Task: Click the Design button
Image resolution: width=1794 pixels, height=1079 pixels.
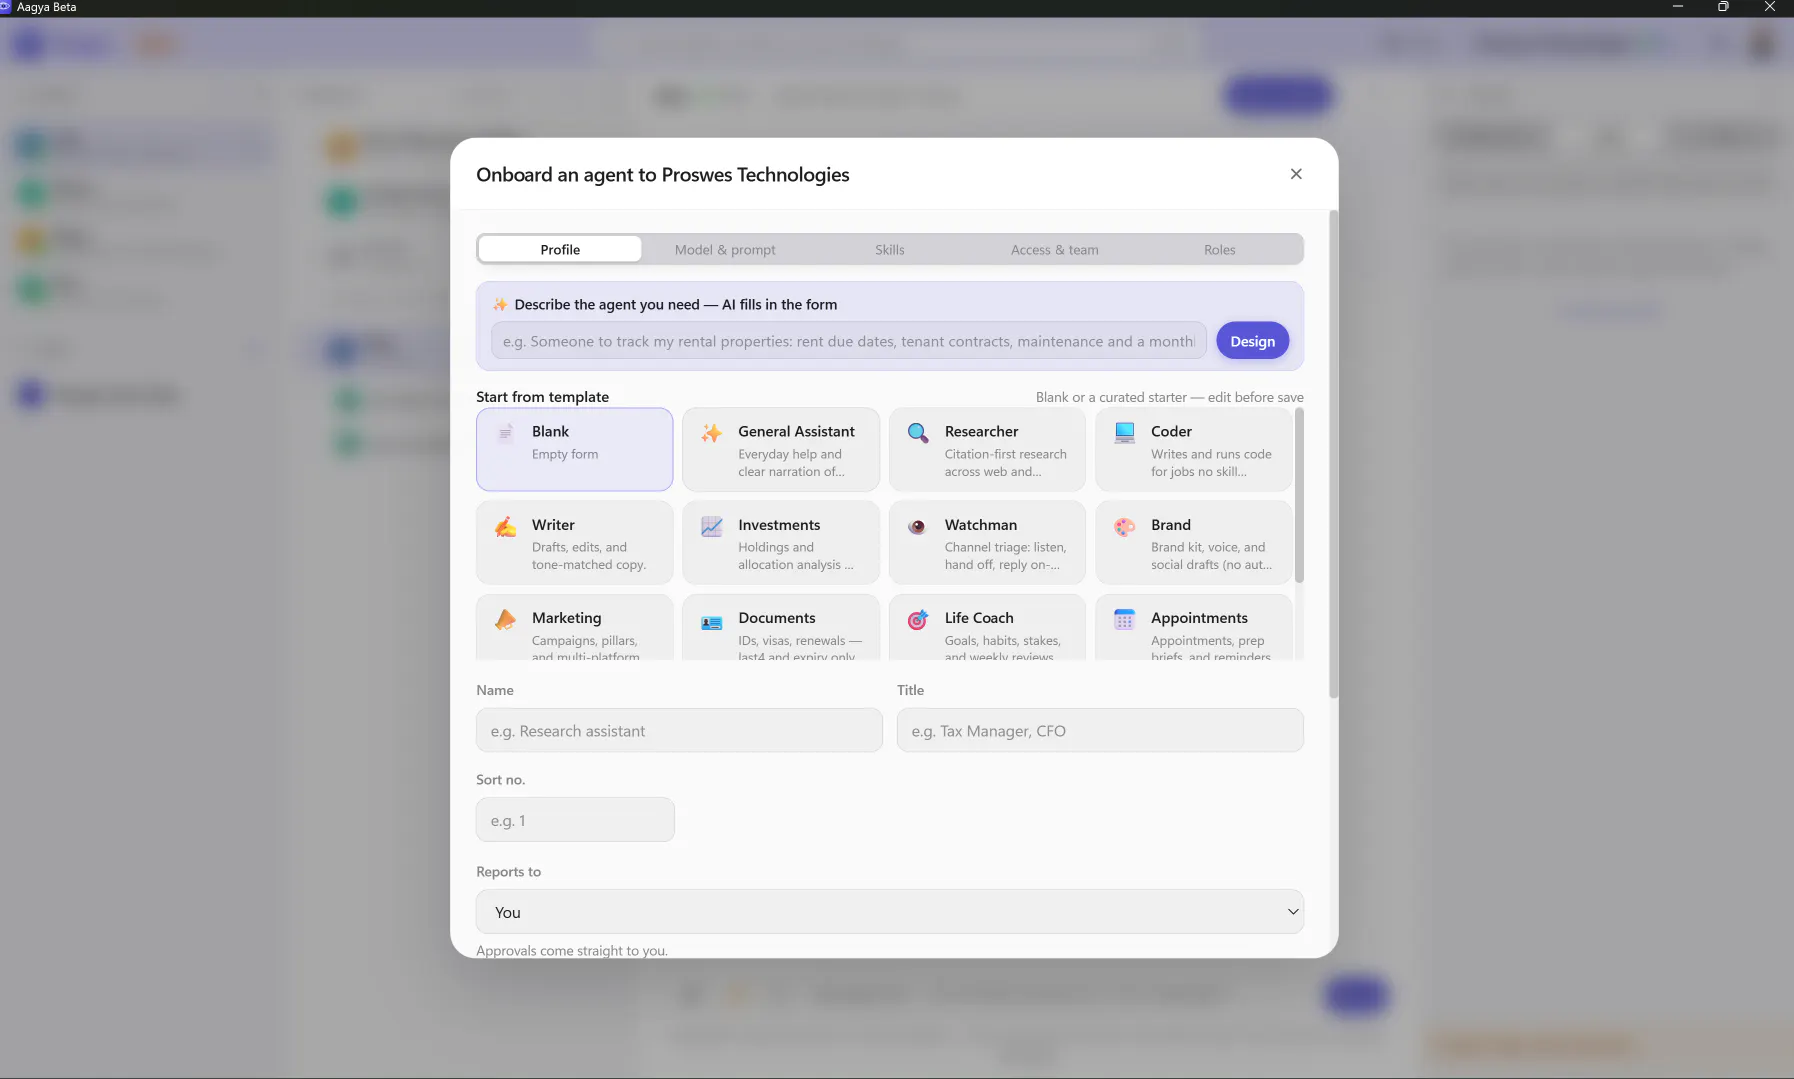Action: pyautogui.click(x=1252, y=341)
